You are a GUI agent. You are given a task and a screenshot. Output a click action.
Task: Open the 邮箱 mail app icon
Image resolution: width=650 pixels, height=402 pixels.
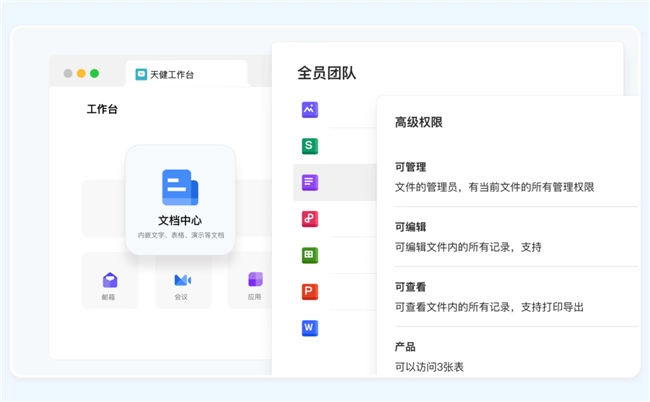coord(109,280)
